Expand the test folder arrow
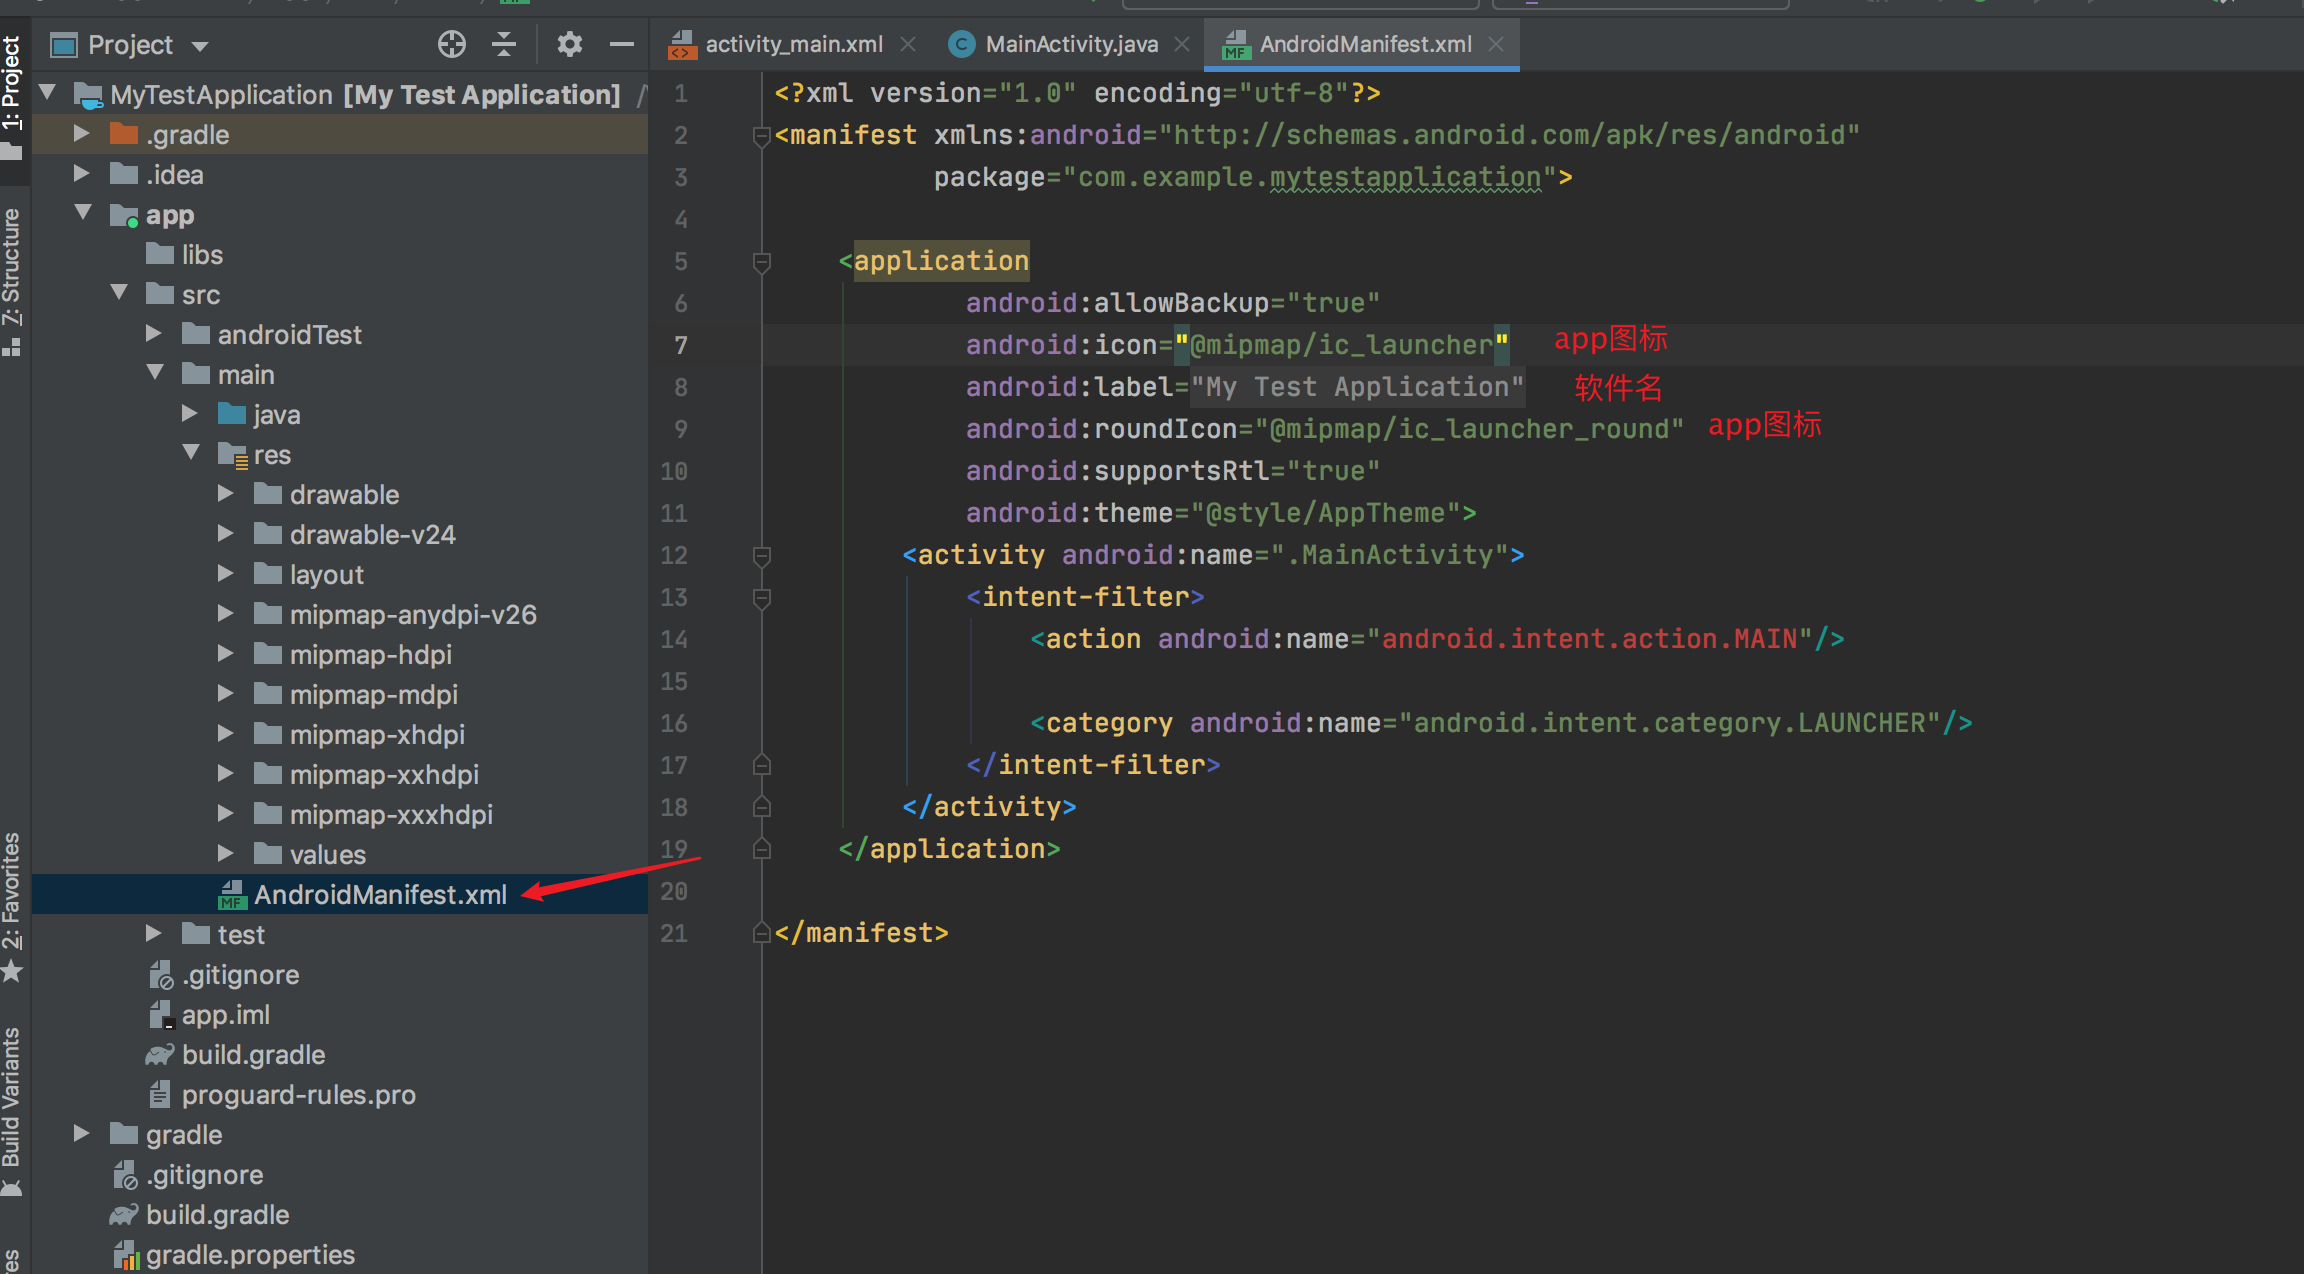 (x=154, y=933)
